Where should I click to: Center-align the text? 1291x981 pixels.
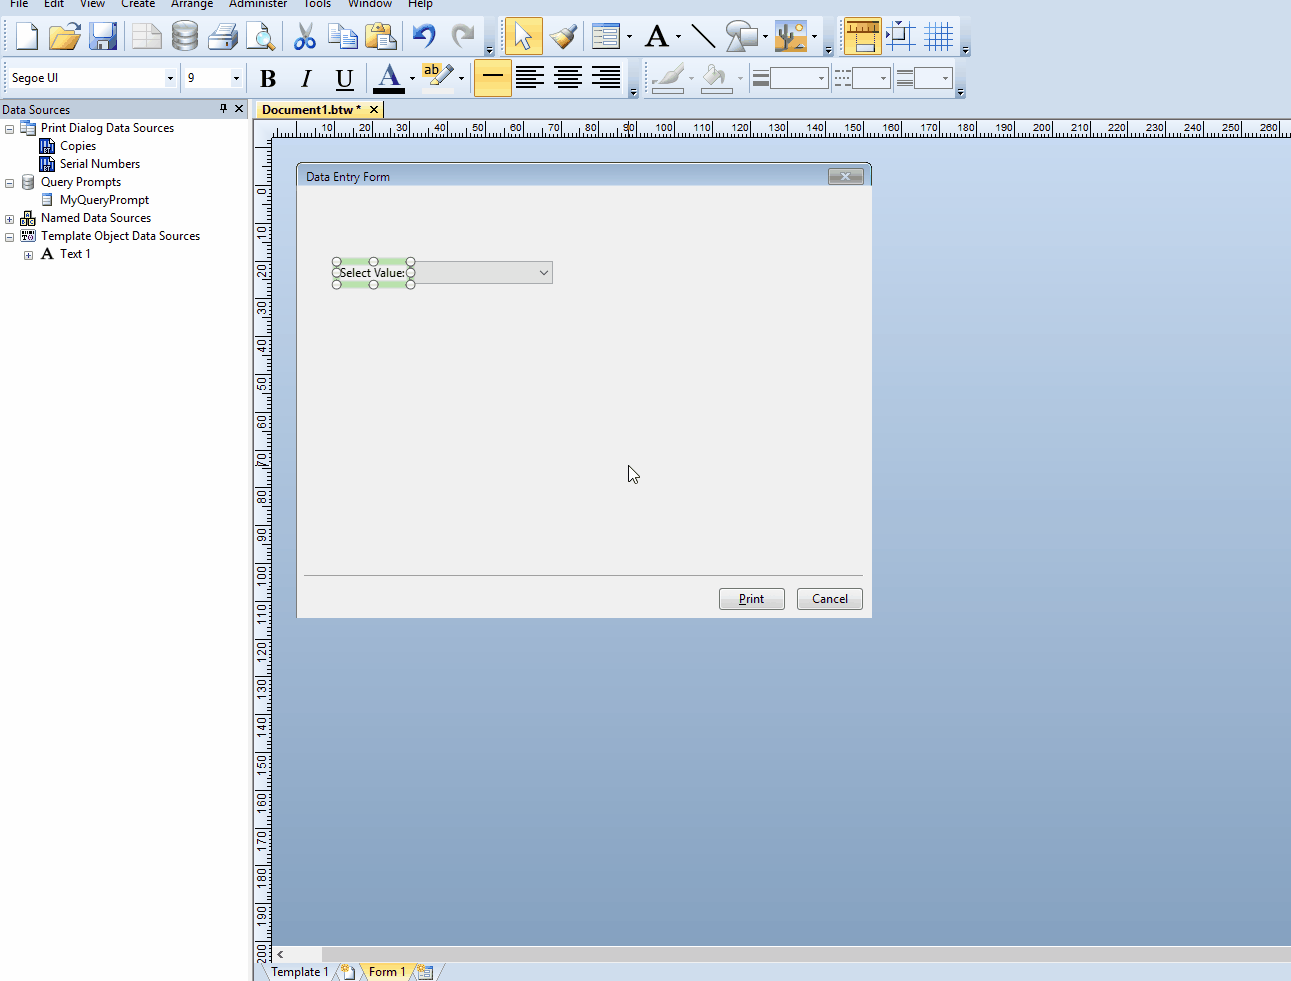[x=568, y=77]
